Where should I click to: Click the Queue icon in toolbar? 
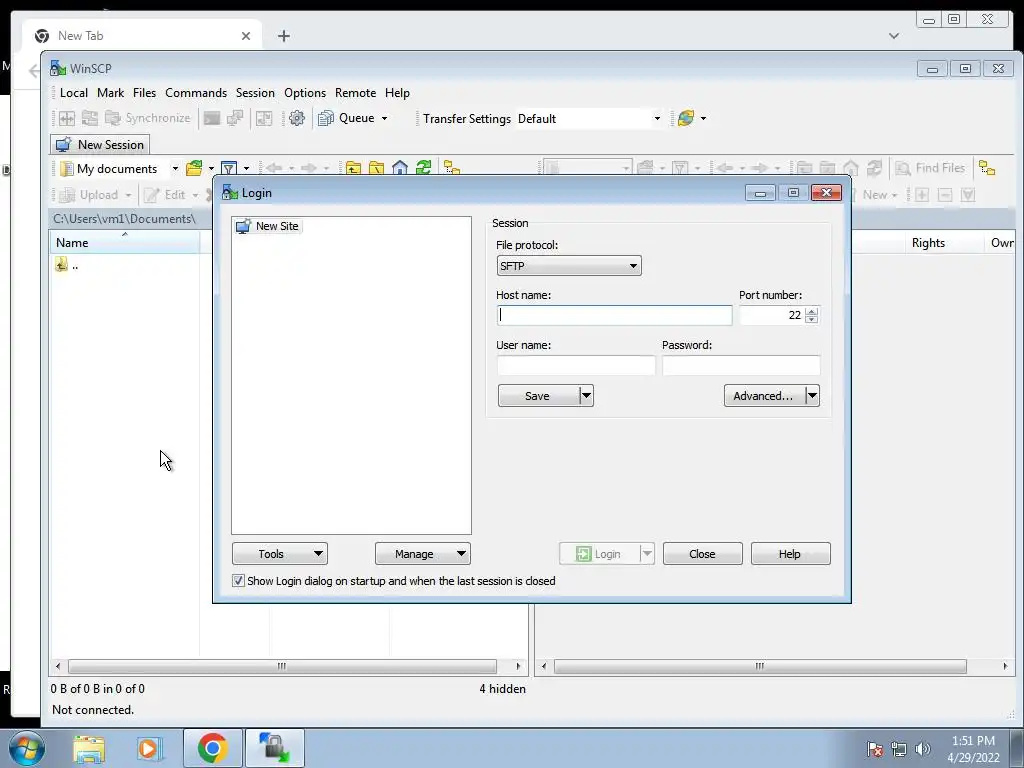[x=326, y=118]
